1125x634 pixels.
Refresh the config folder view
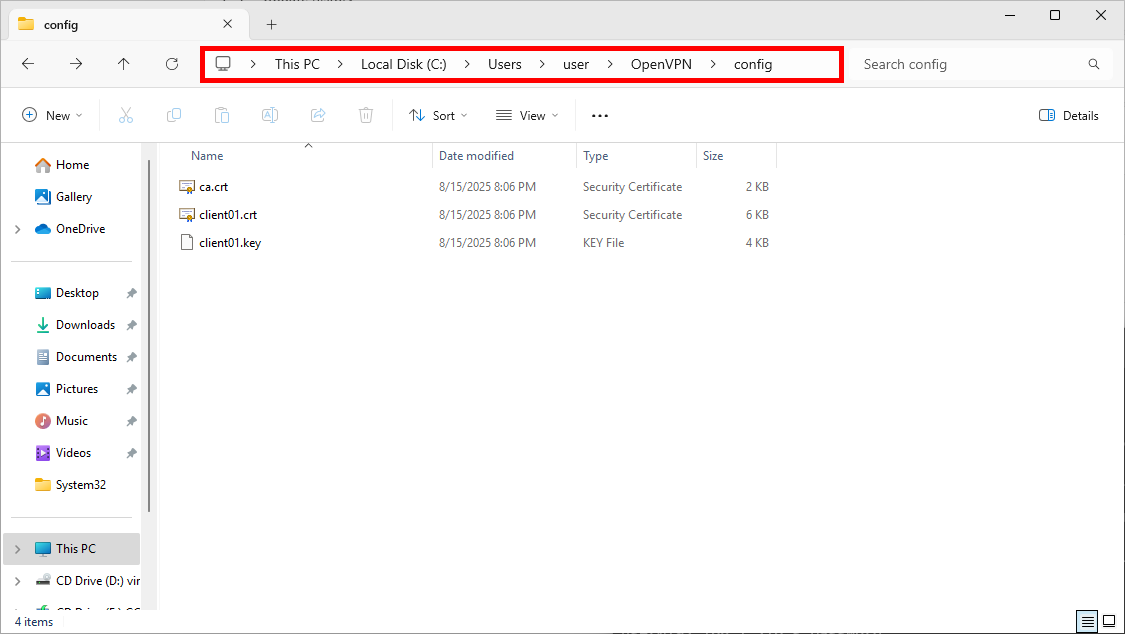click(171, 63)
